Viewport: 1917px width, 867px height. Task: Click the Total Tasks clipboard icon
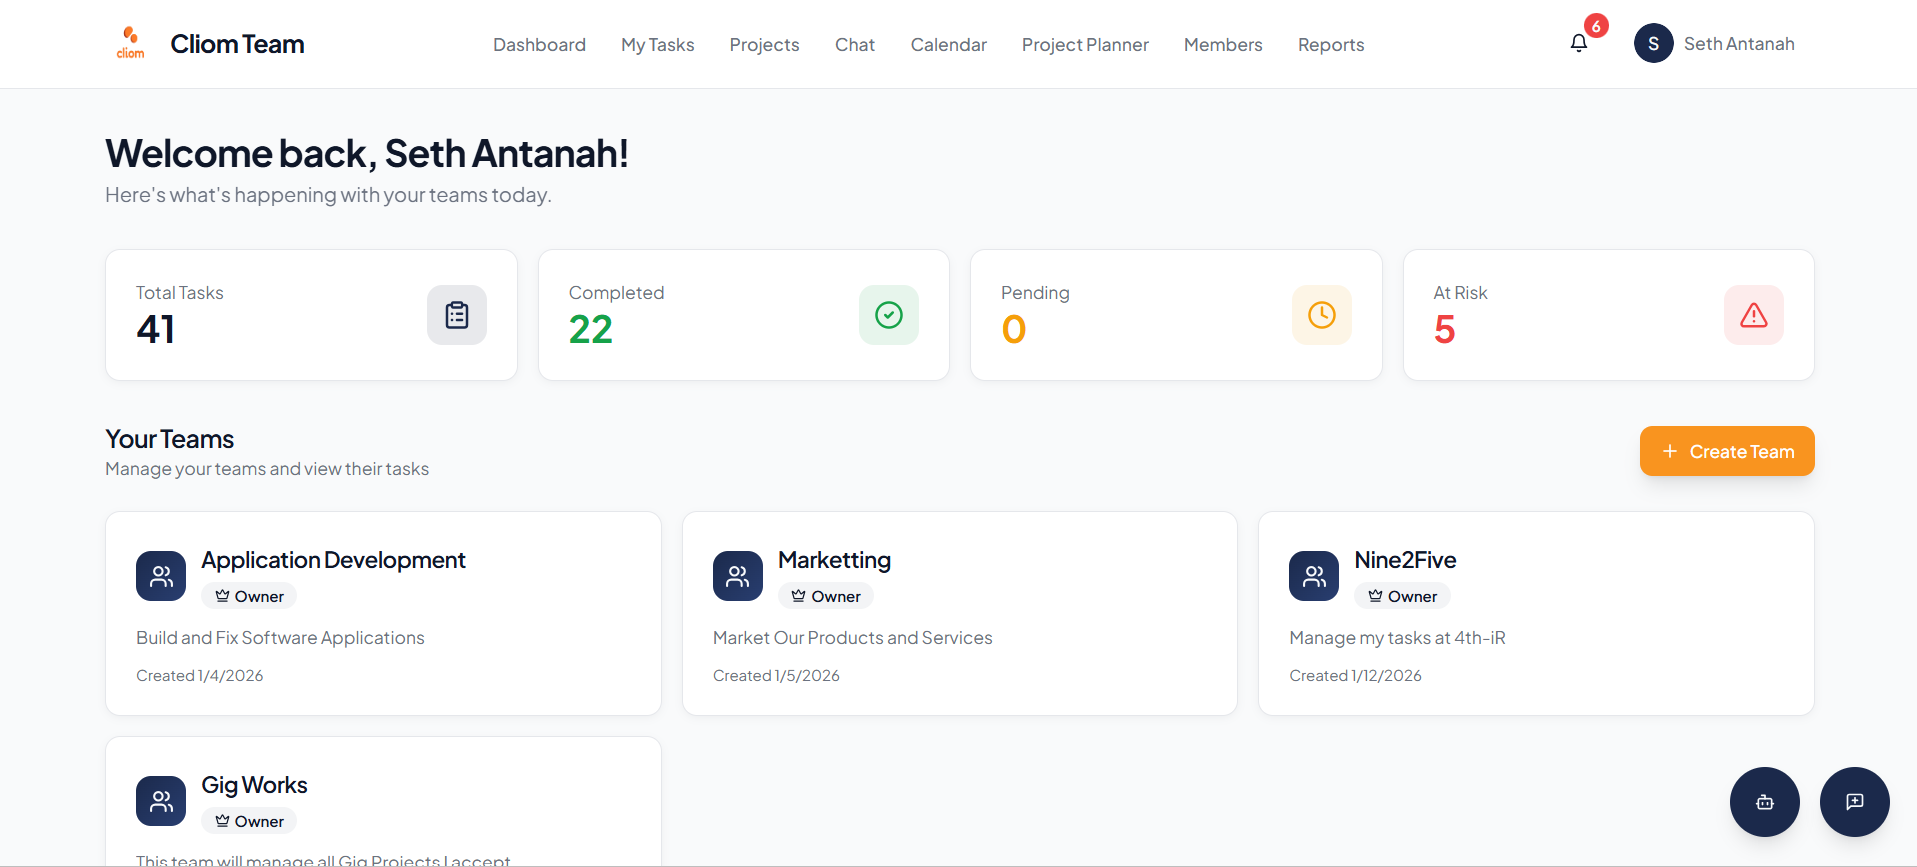pos(456,315)
